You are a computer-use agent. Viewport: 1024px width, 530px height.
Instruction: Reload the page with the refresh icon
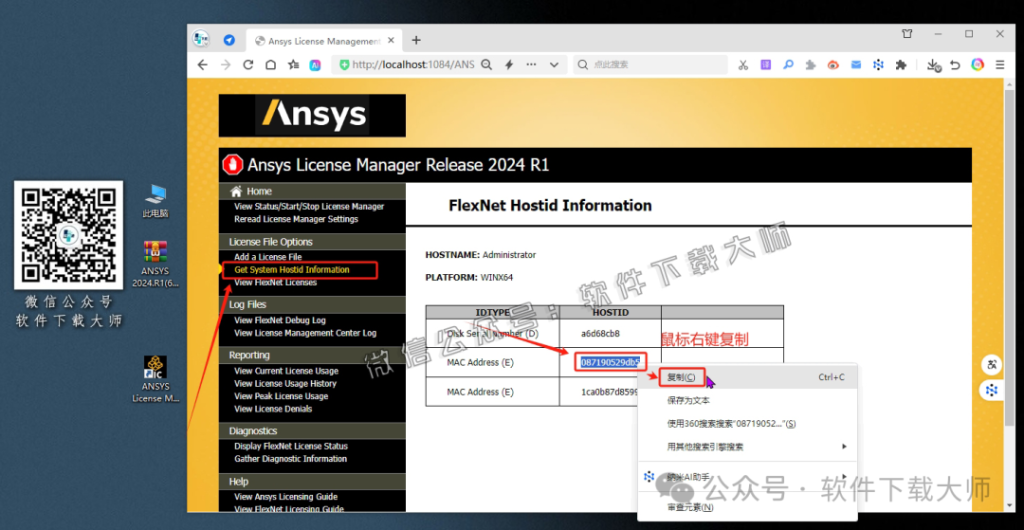(x=248, y=65)
